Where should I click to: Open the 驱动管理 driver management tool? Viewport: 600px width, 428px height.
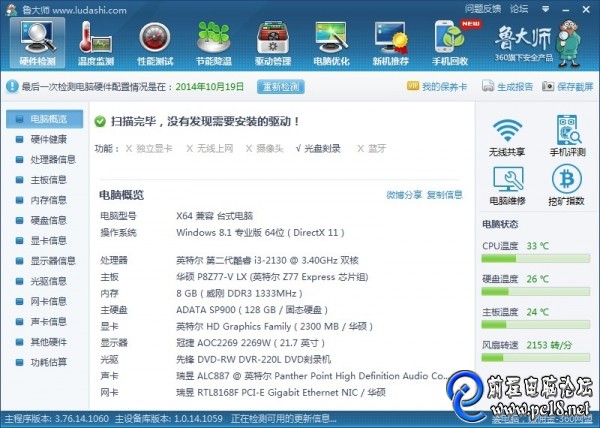coord(274,44)
